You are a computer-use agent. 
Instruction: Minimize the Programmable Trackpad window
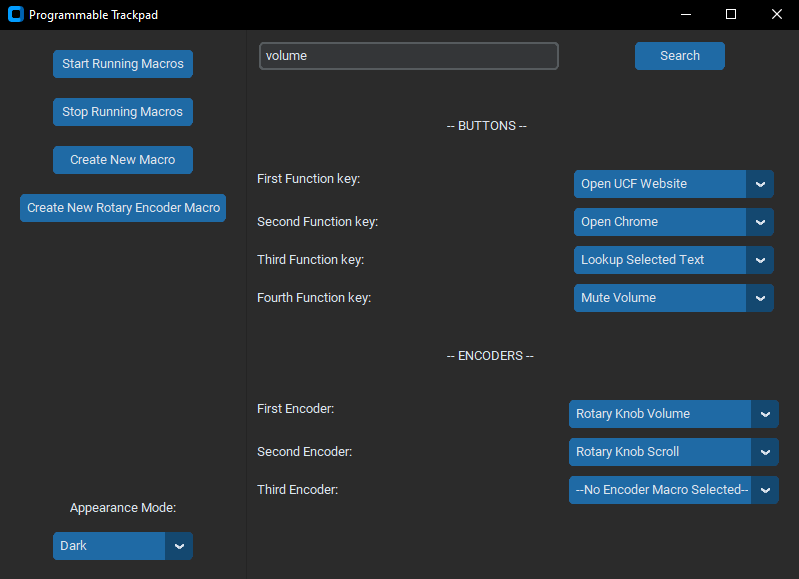point(685,15)
